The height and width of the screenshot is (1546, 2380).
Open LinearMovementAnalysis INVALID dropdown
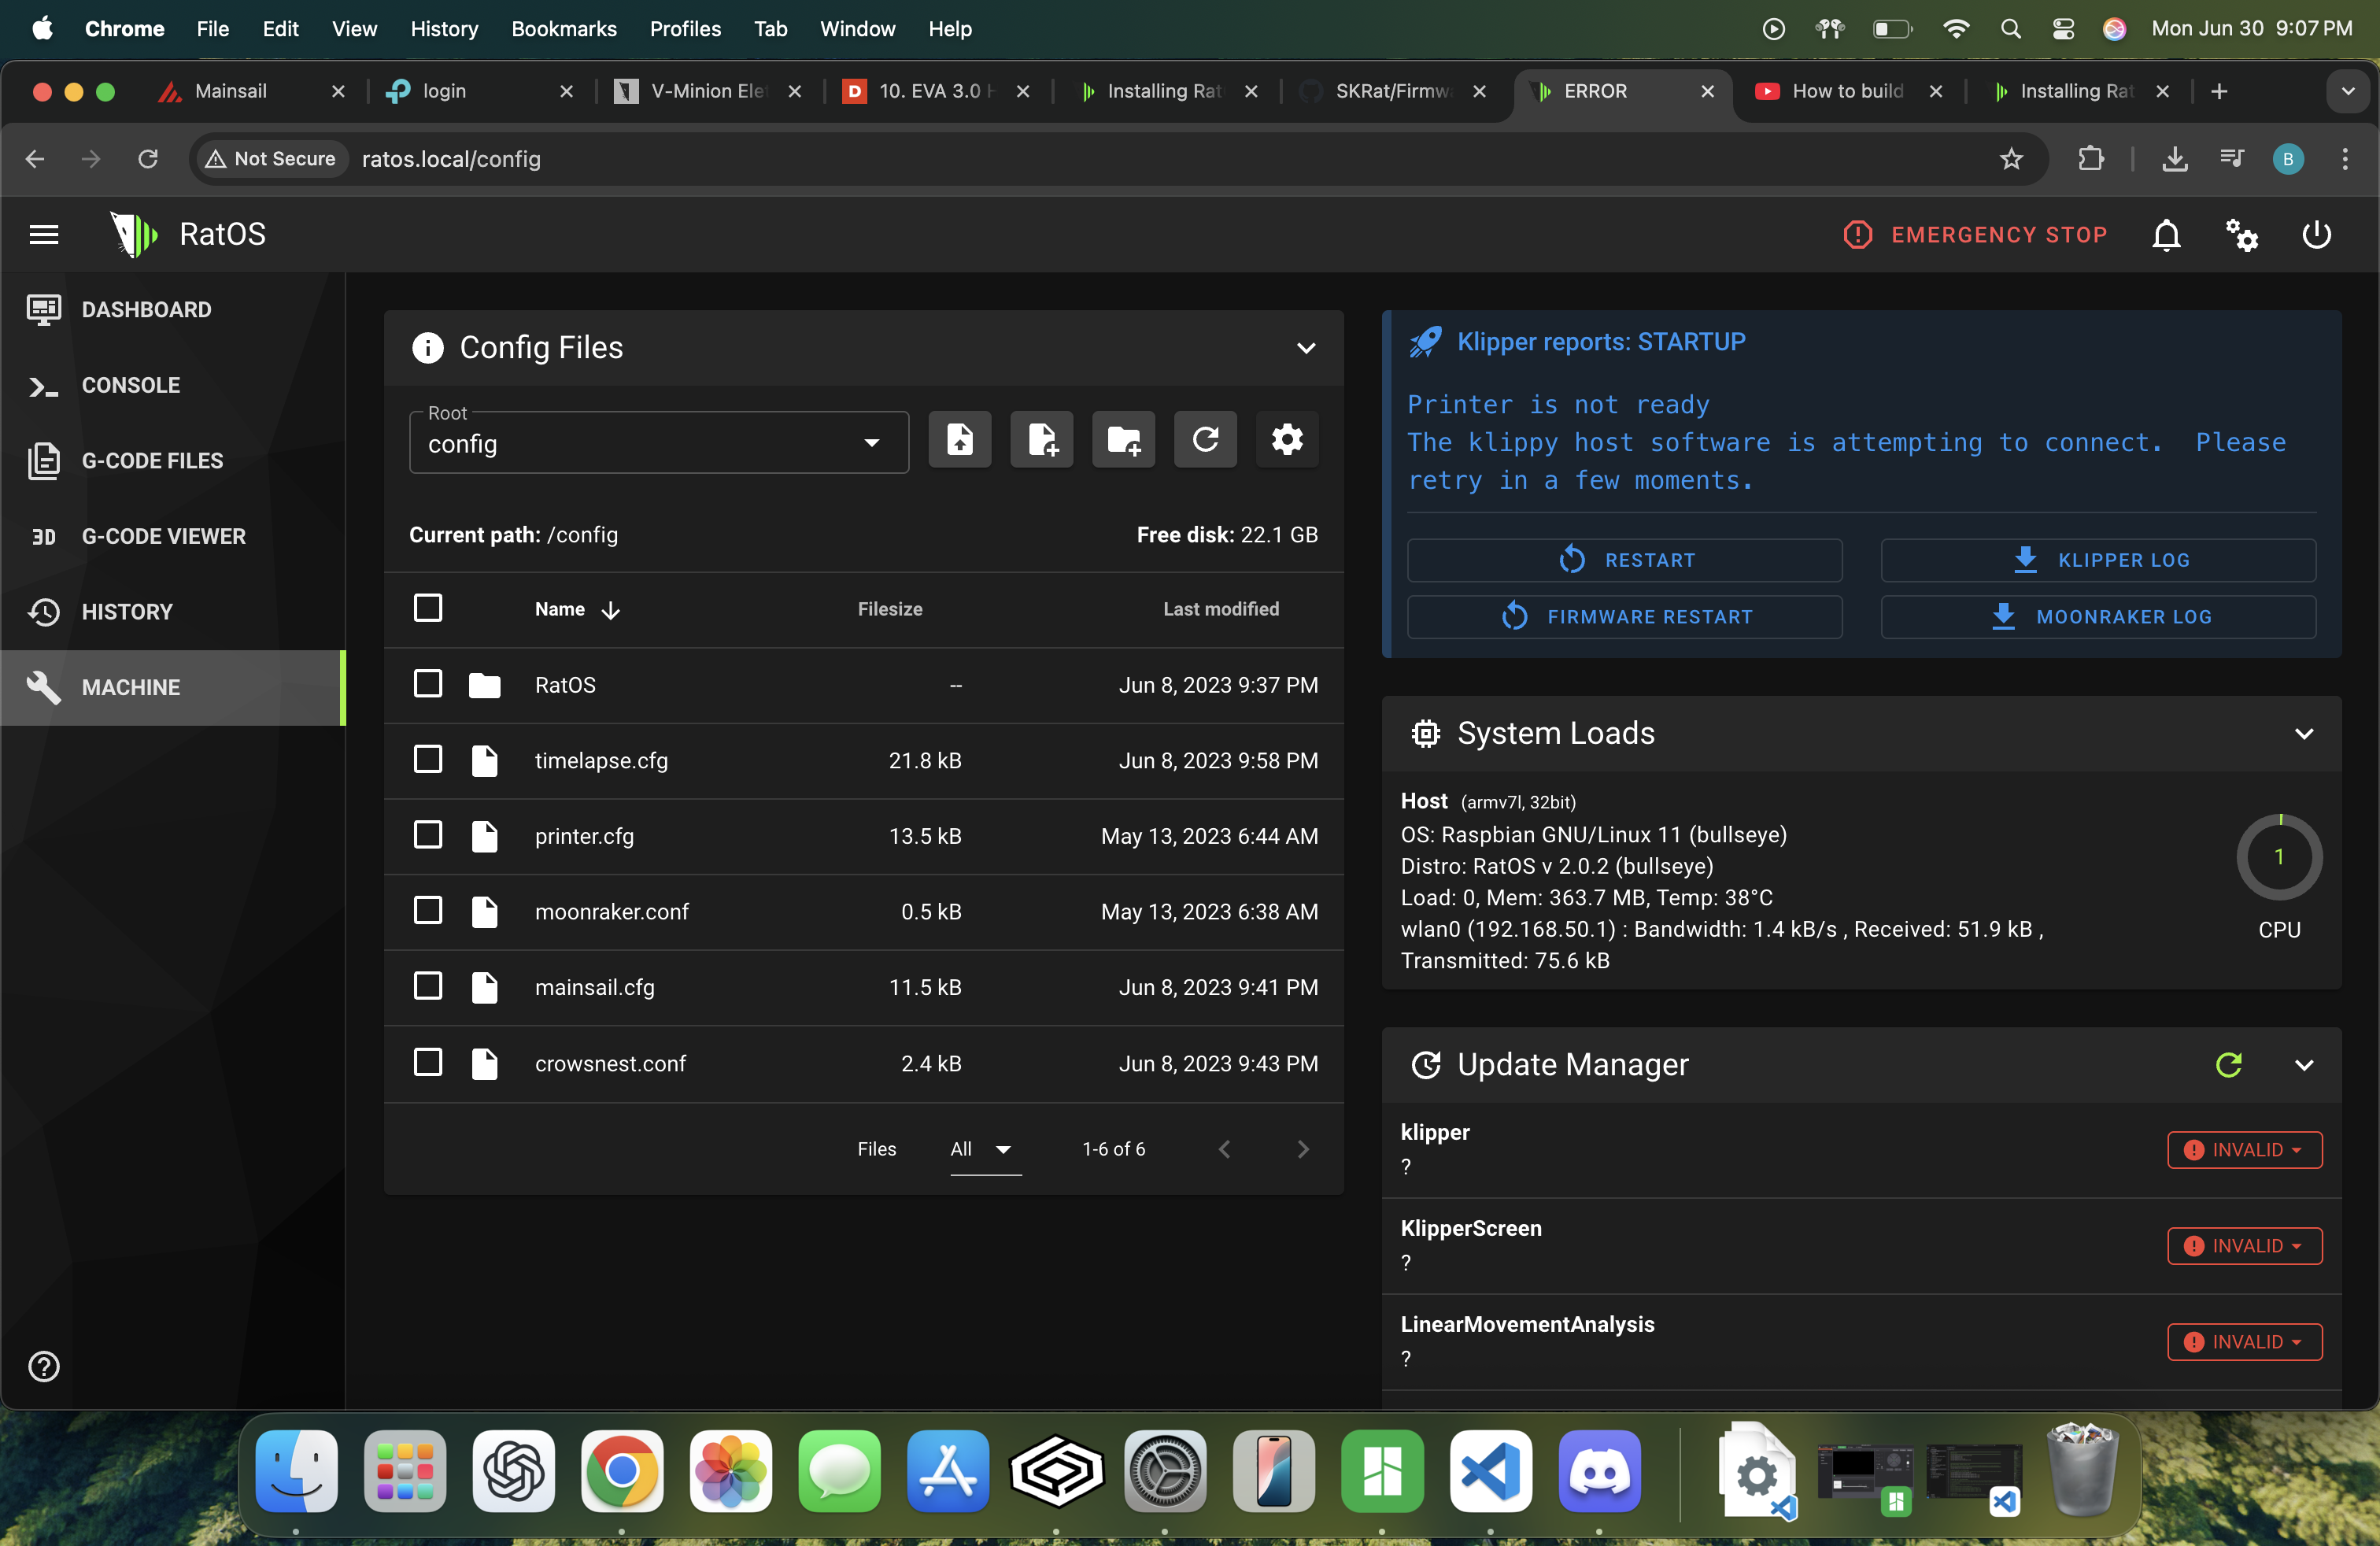[2244, 1342]
